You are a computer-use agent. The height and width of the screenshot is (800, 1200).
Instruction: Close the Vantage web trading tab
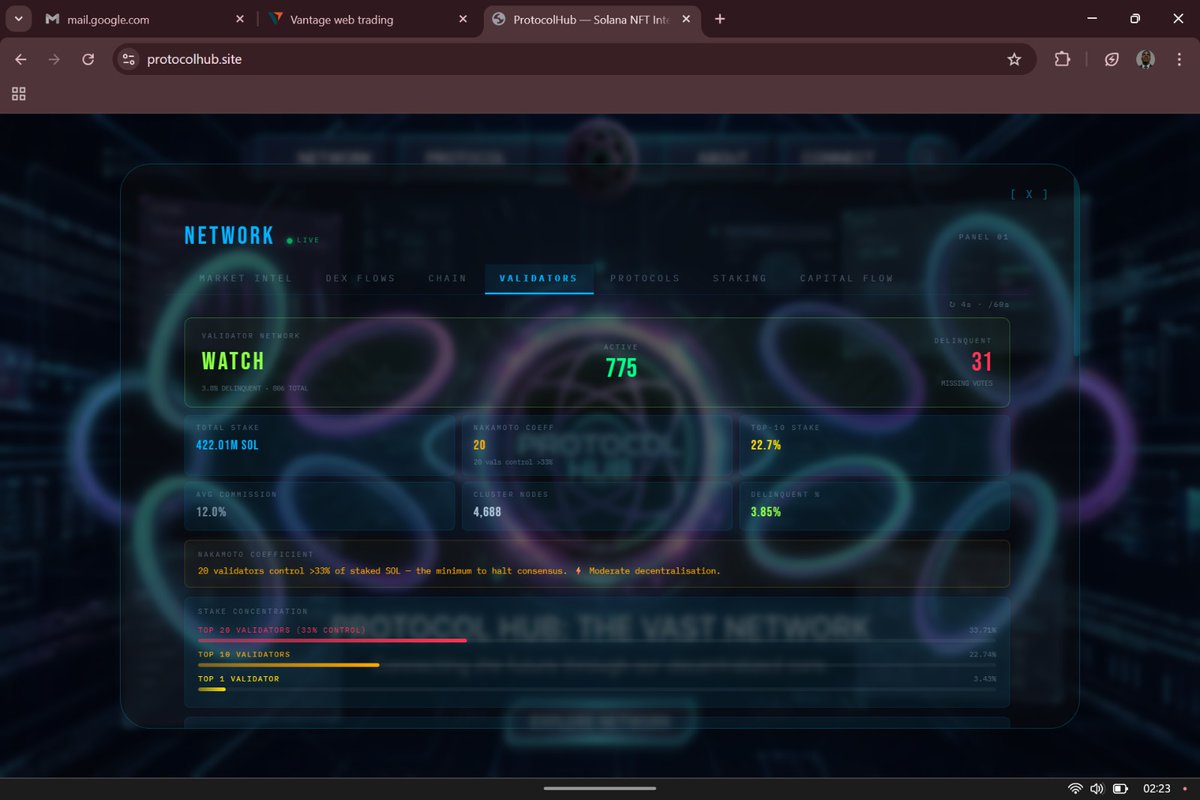(462, 19)
